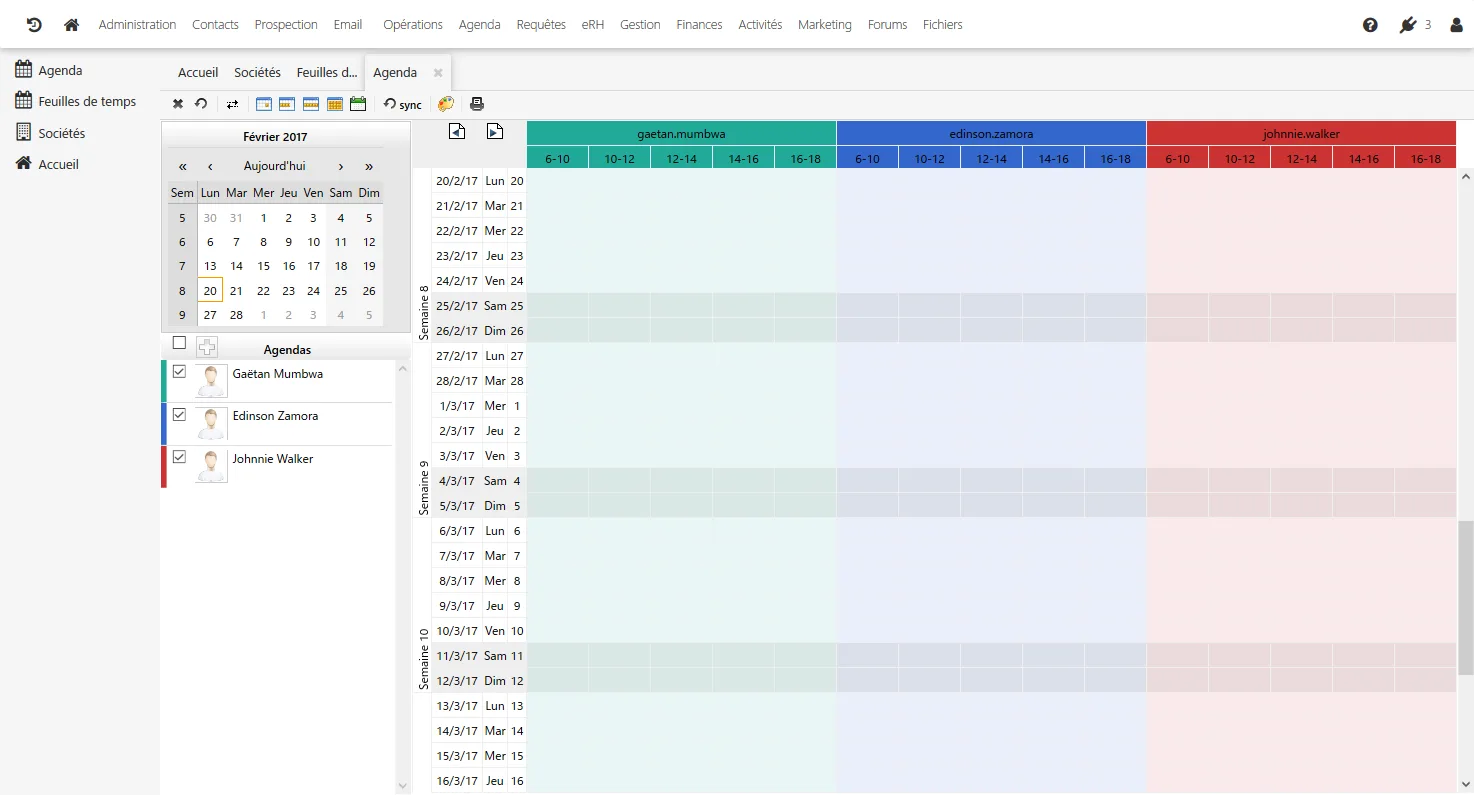Go to next page of agenda grid

pos(494,131)
